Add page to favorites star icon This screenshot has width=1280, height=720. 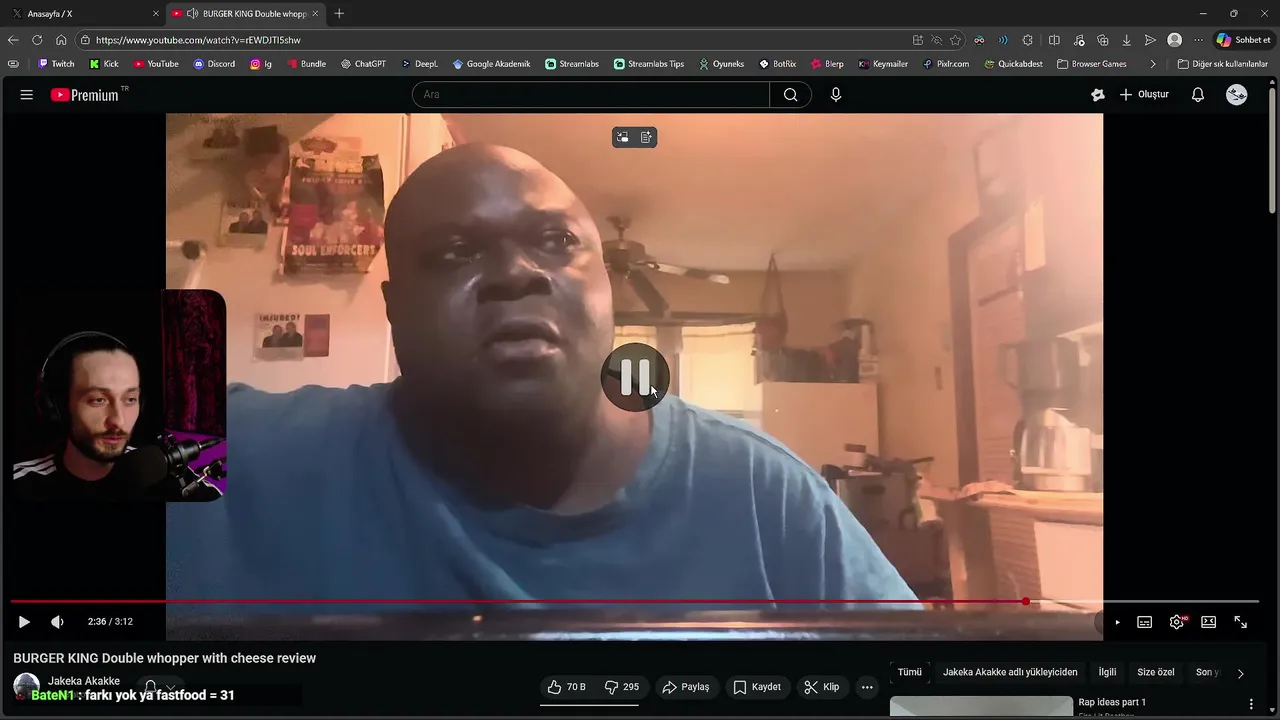point(956,40)
